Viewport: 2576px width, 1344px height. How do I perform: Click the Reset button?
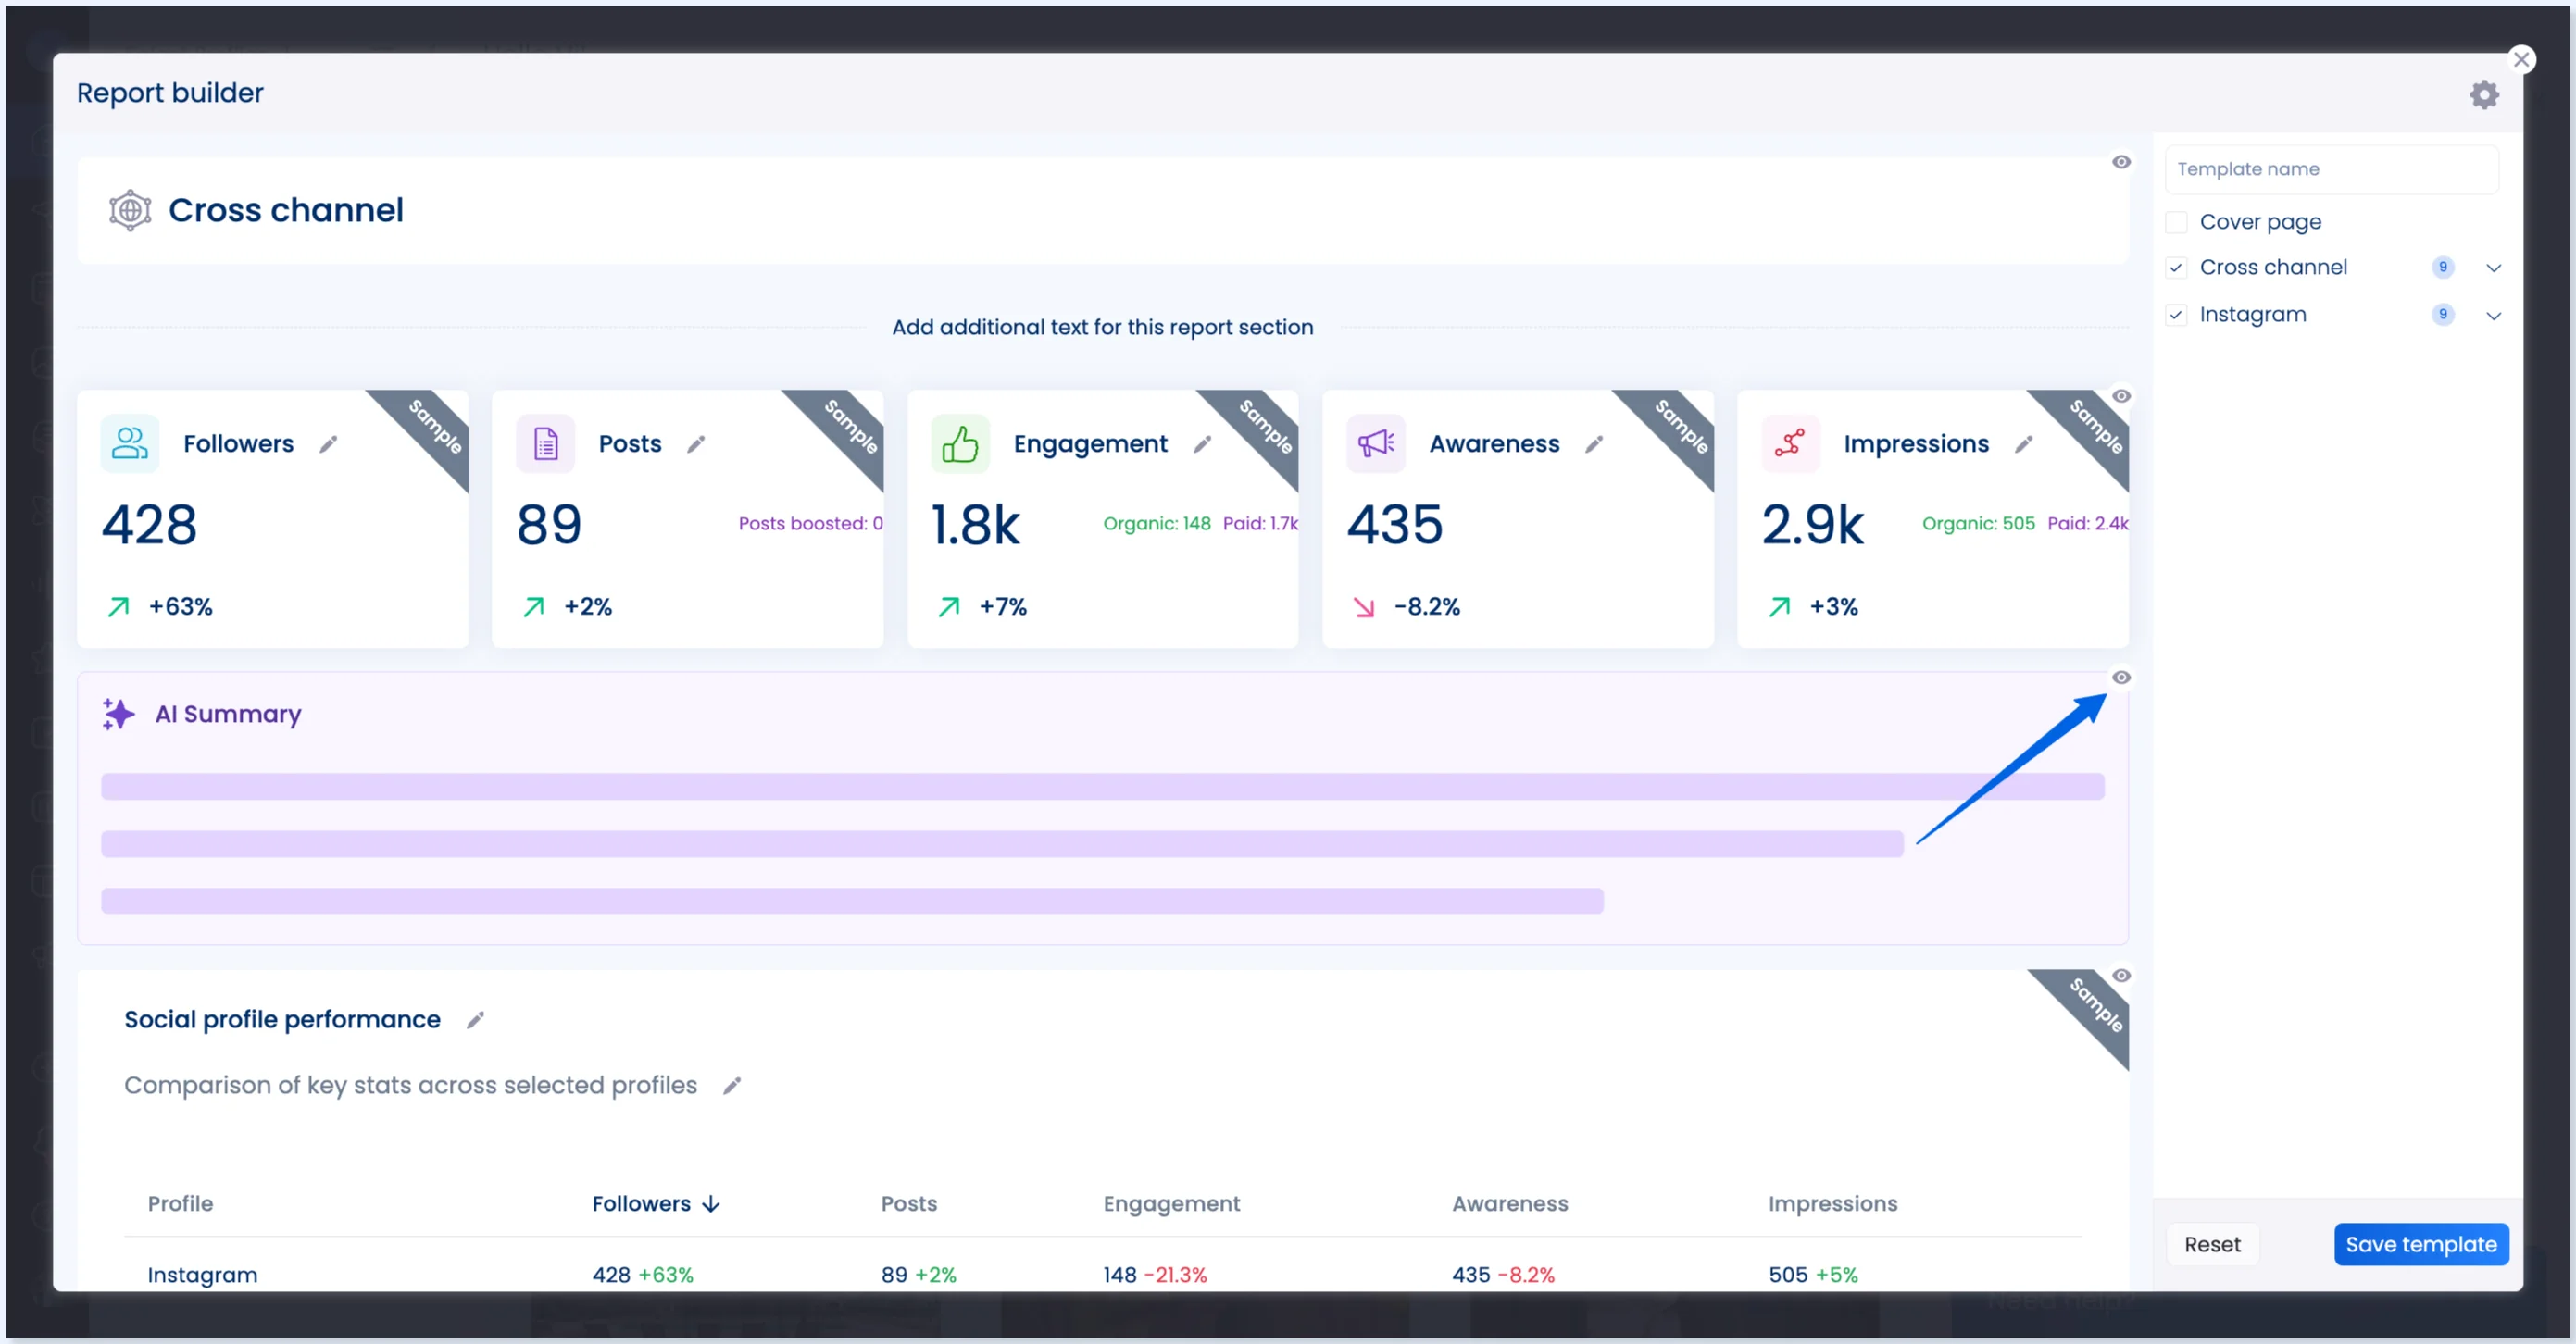pyautogui.click(x=2212, y=1245)
